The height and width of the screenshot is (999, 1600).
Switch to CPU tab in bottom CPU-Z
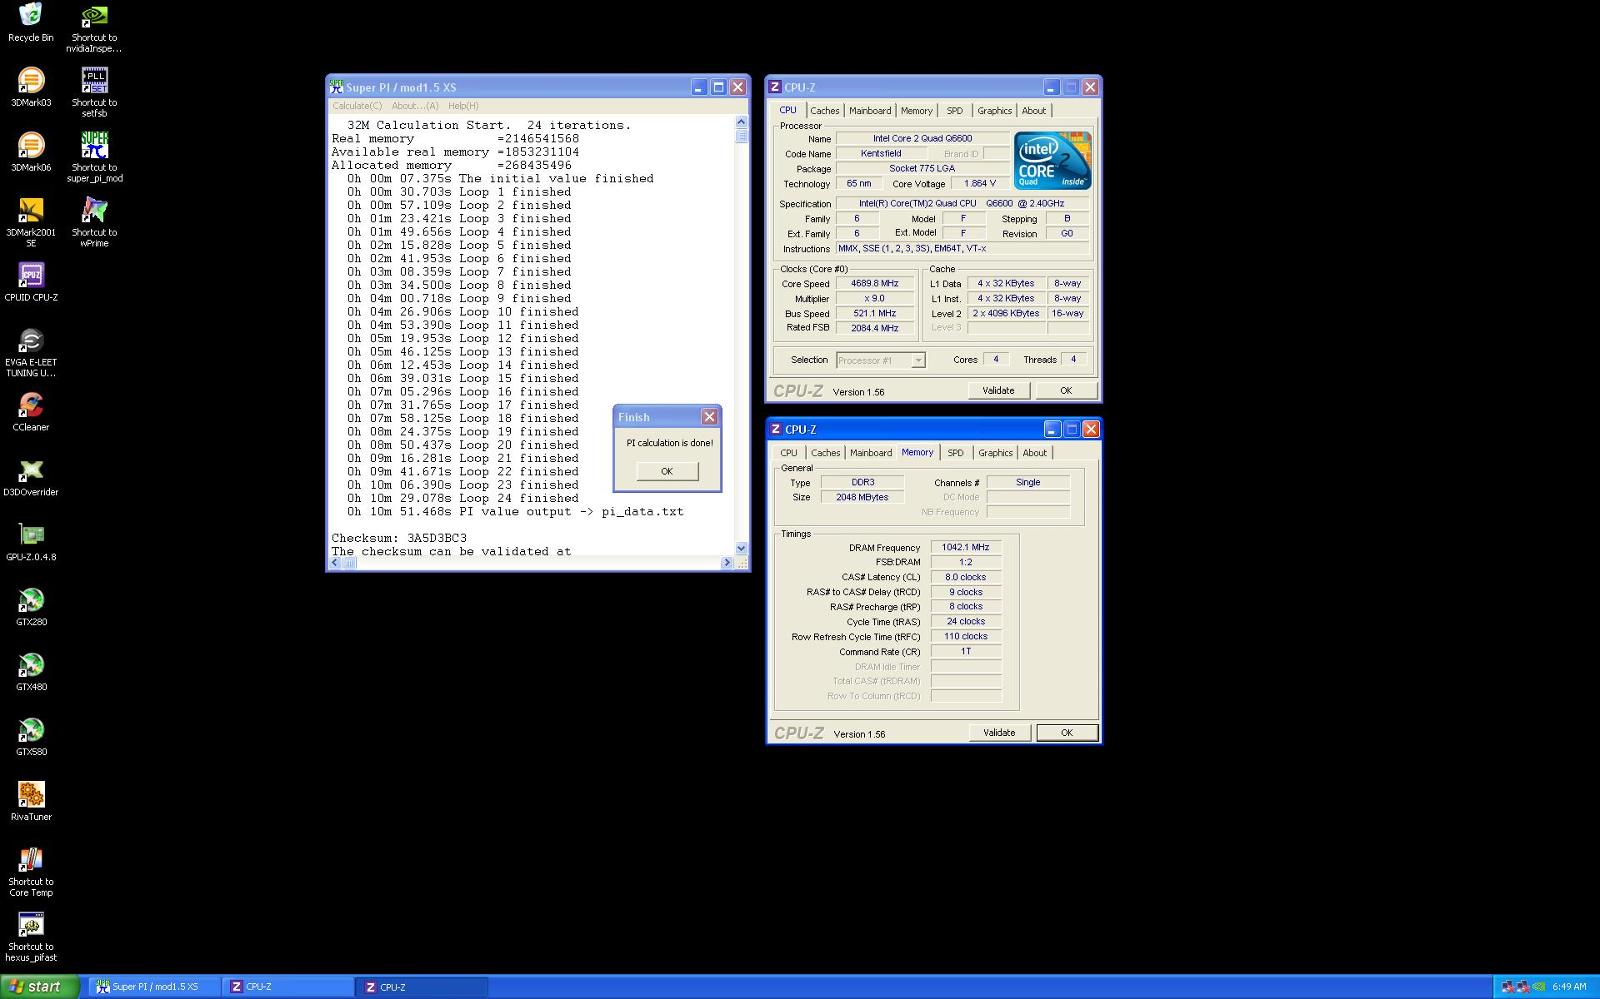pos(789,453)
